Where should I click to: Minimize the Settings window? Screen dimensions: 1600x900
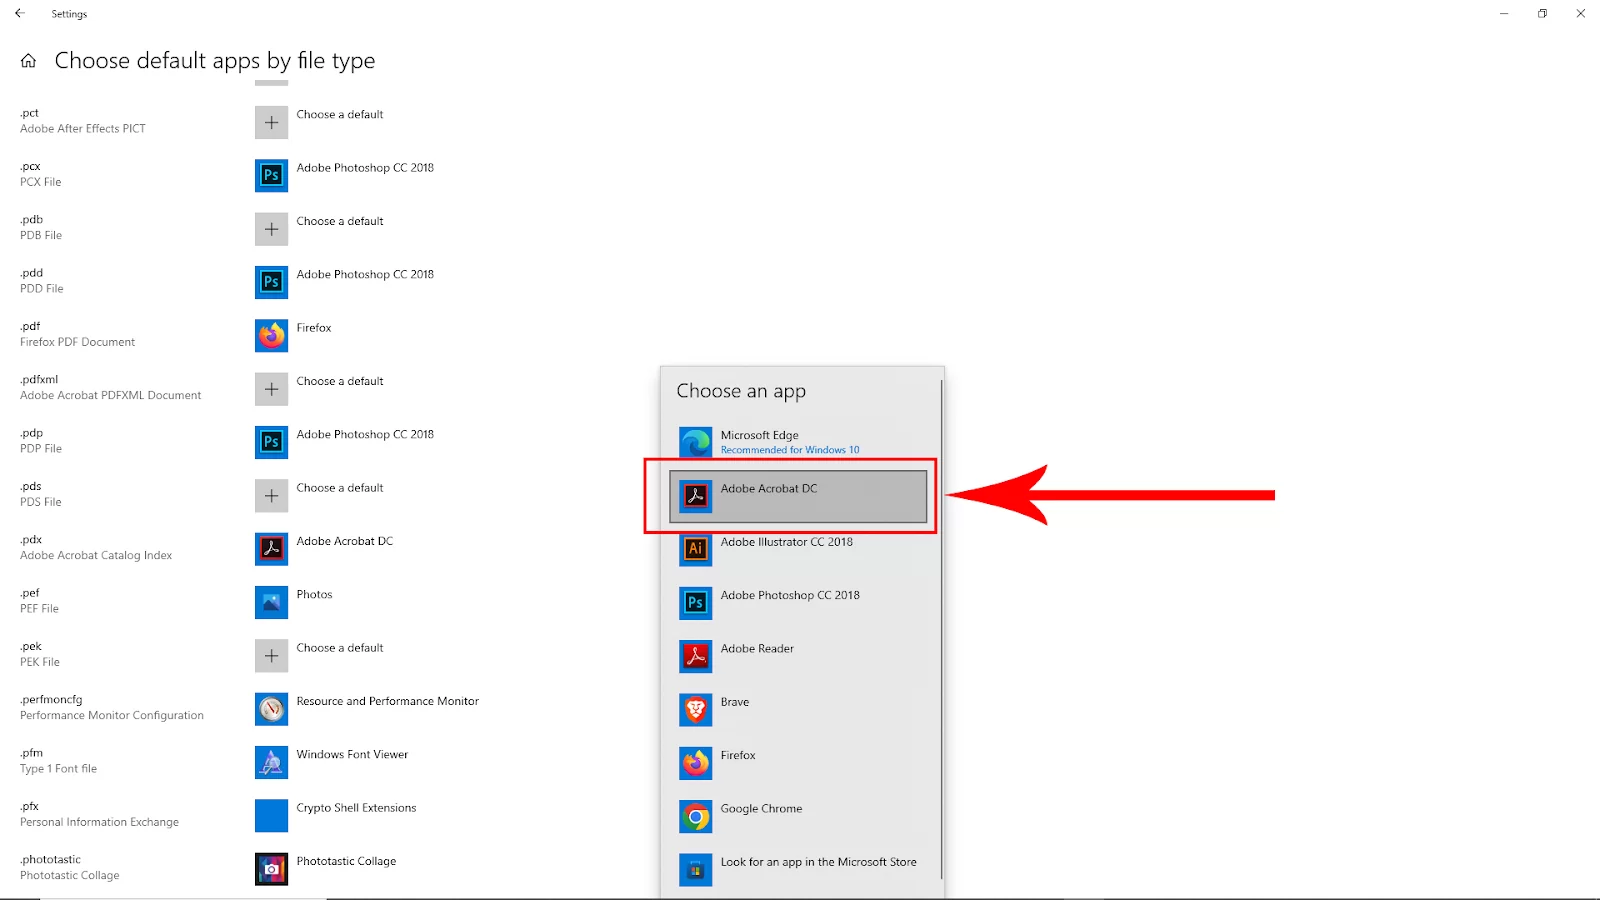(x=1504, y=13)
